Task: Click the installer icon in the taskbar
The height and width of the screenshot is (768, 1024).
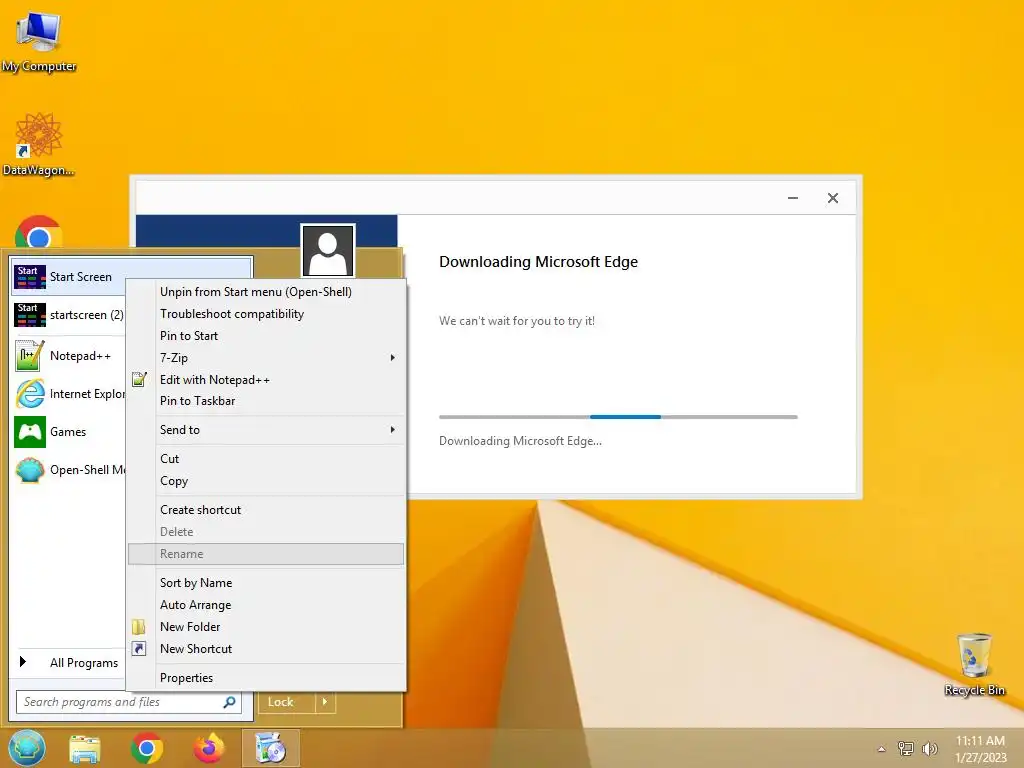Action: [270, 748]
